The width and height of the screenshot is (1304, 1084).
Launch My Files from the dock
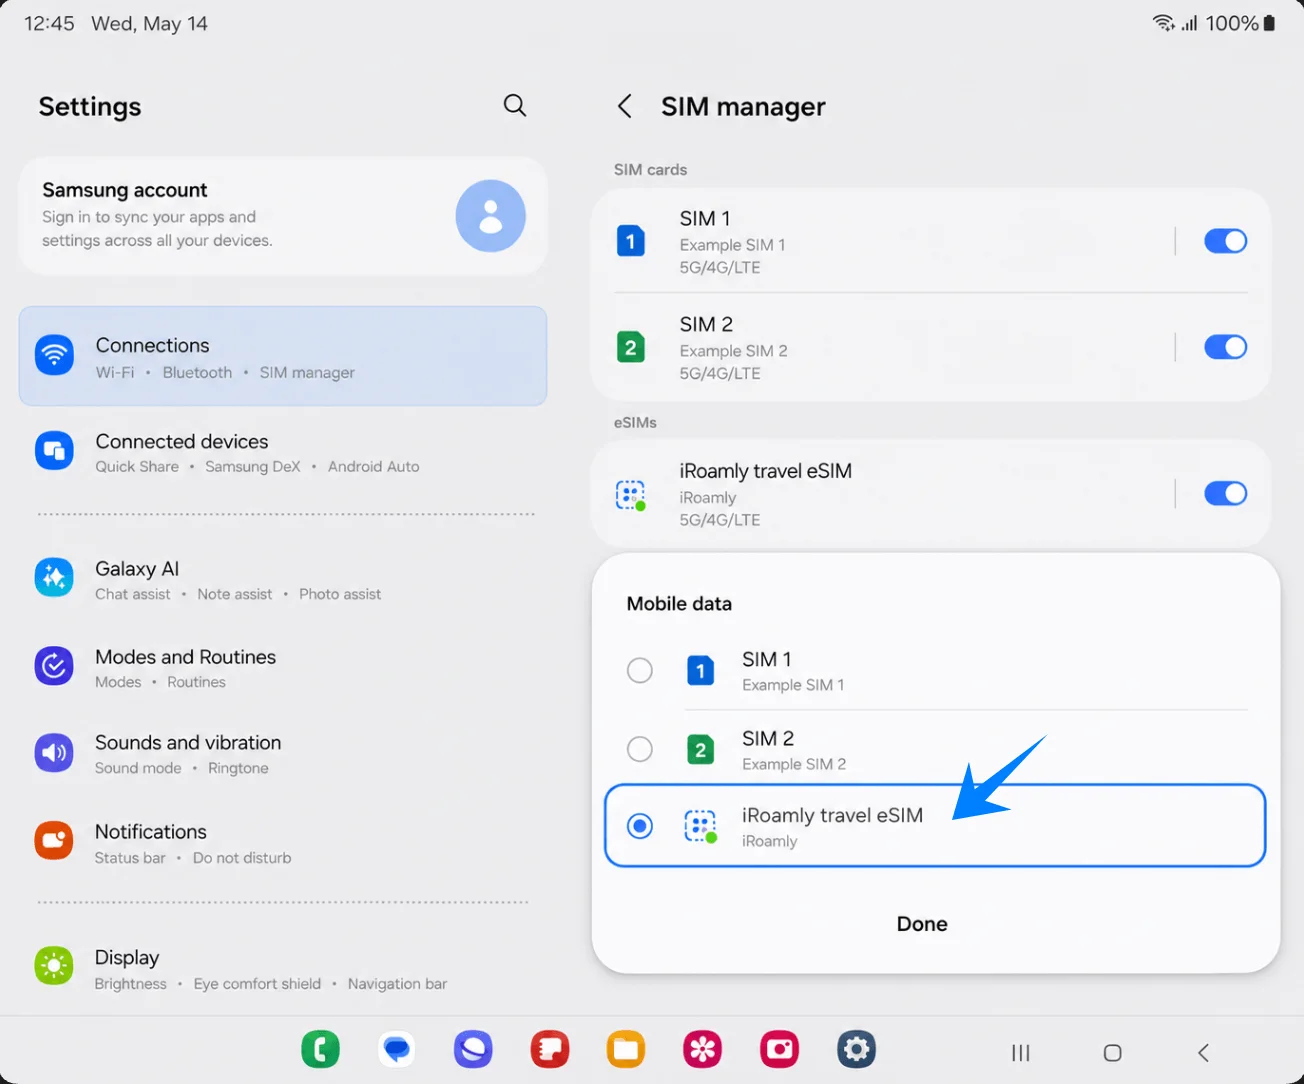pos(626,1050)
